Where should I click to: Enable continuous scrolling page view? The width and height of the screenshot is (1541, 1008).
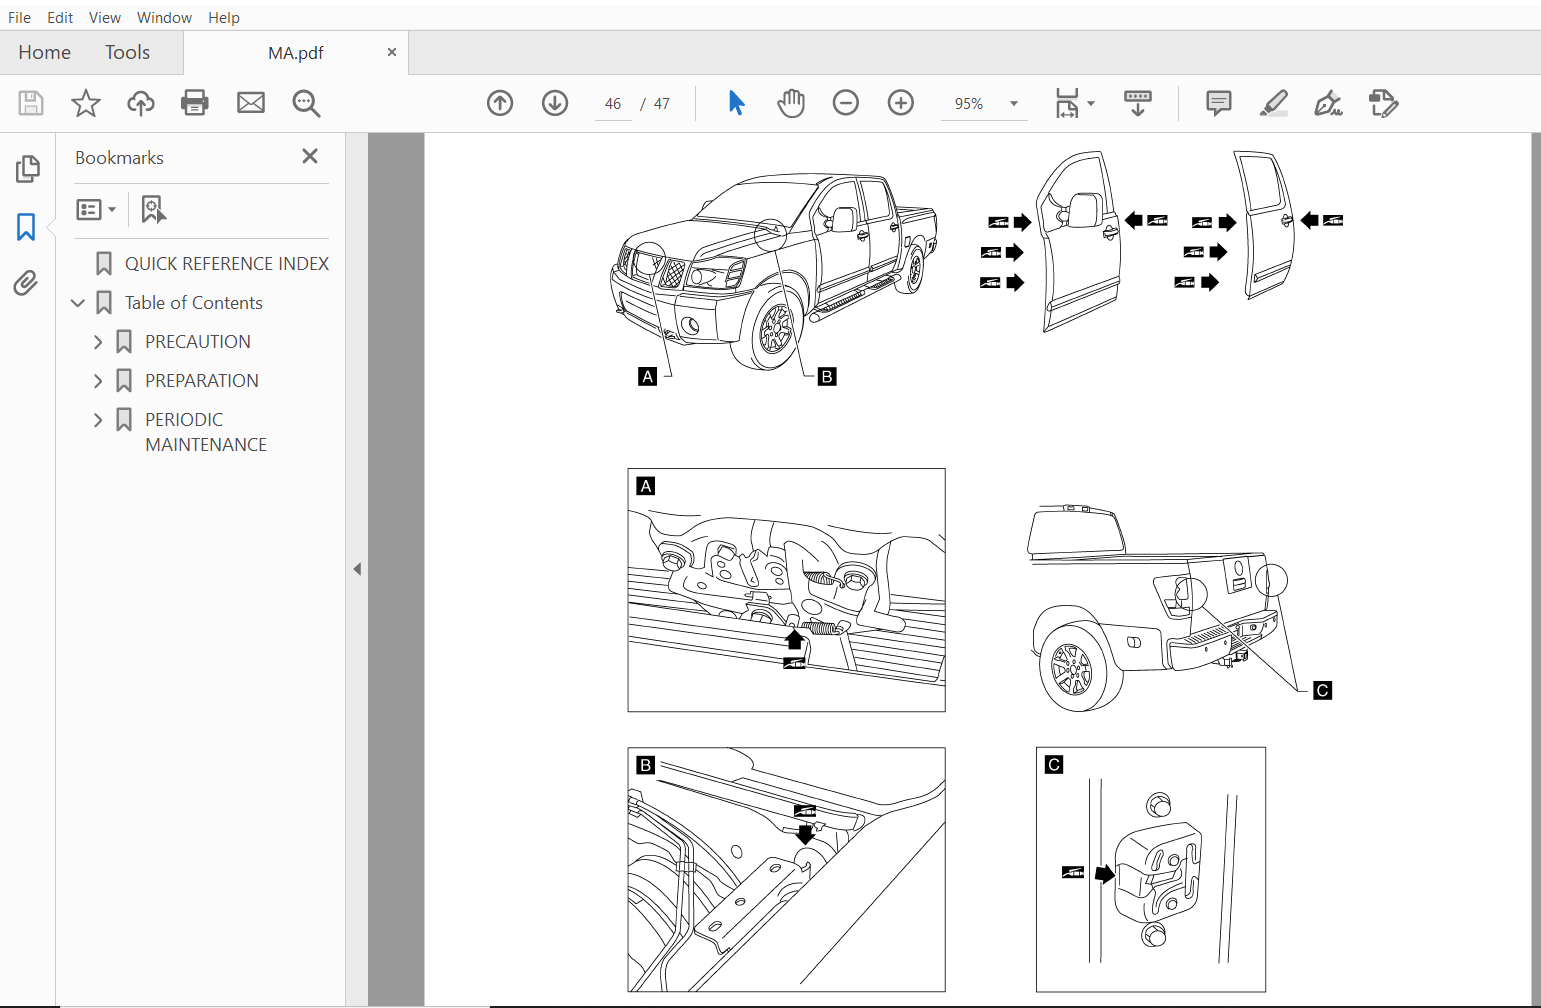tap(1137, 103)
